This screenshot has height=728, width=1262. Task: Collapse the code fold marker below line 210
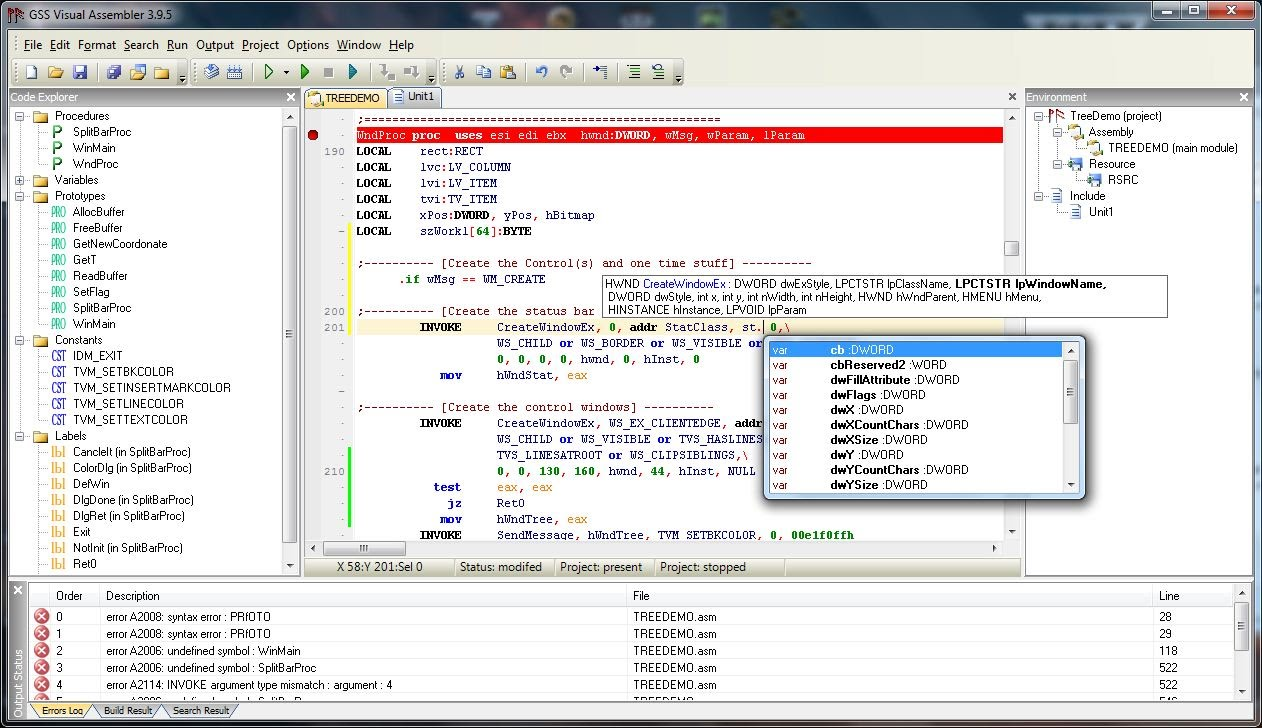tap(341, 392)
